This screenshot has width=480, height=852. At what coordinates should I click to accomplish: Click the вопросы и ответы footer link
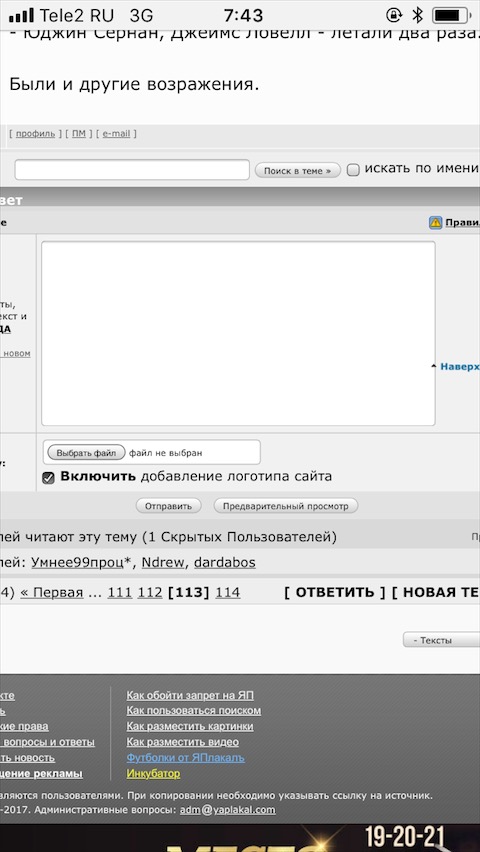point(47,742)
